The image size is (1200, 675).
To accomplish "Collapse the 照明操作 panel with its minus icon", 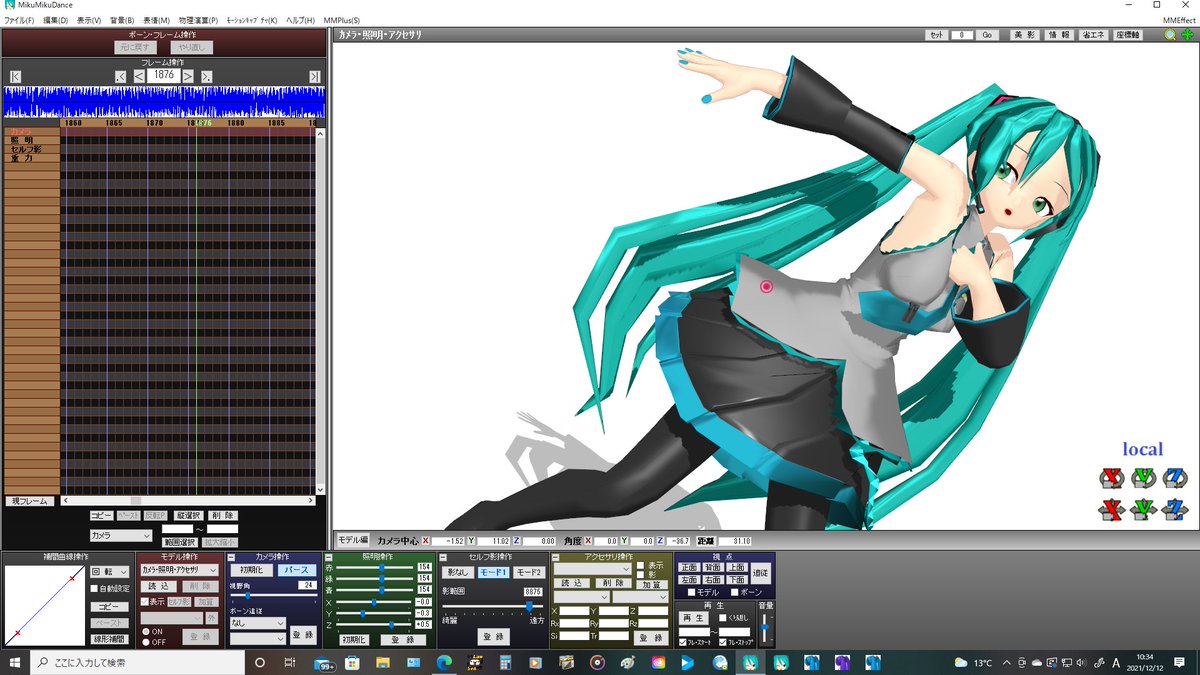I will click(328, 557).
